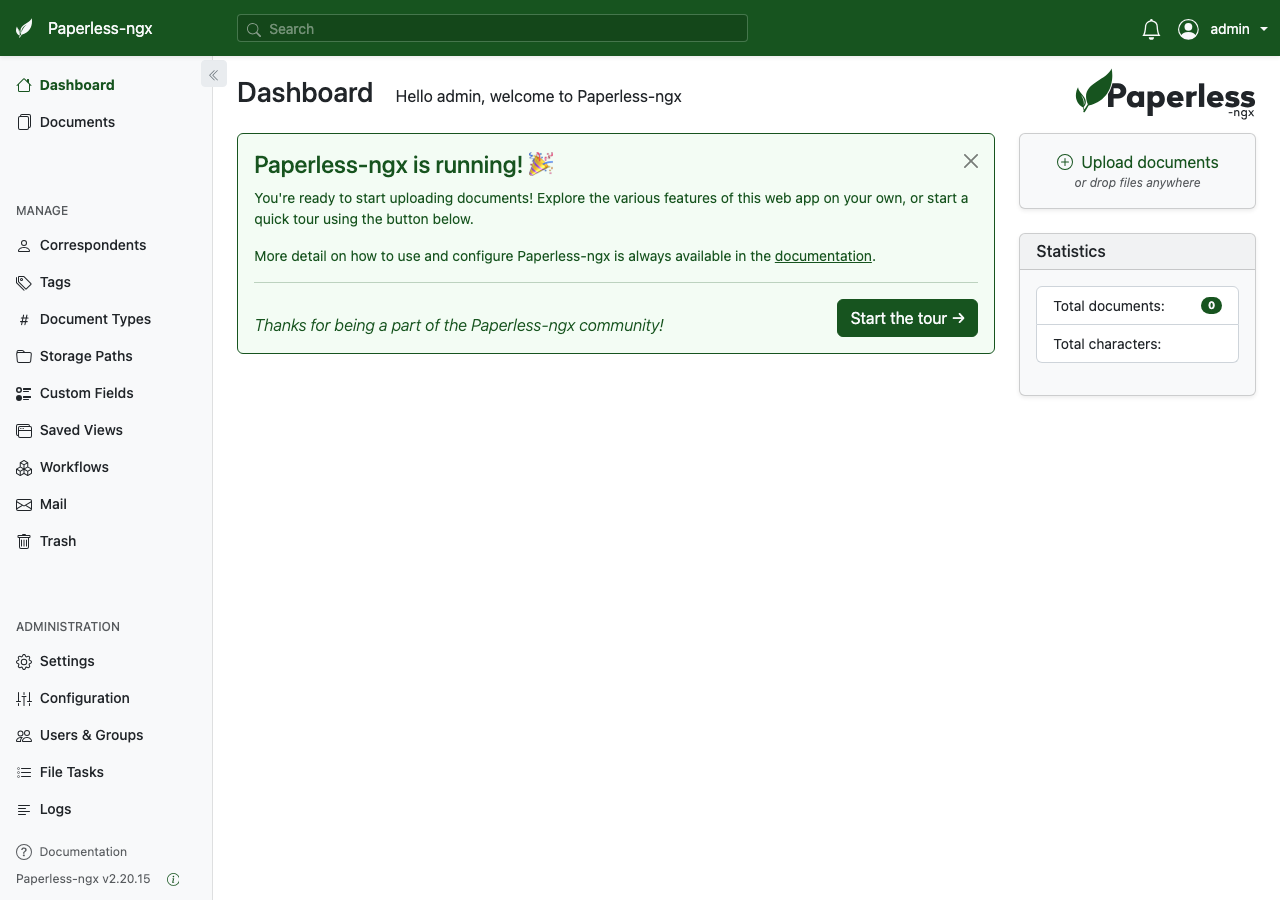Click the plus icon in Upload documents
The image size is (1280, 900).
1065,162
